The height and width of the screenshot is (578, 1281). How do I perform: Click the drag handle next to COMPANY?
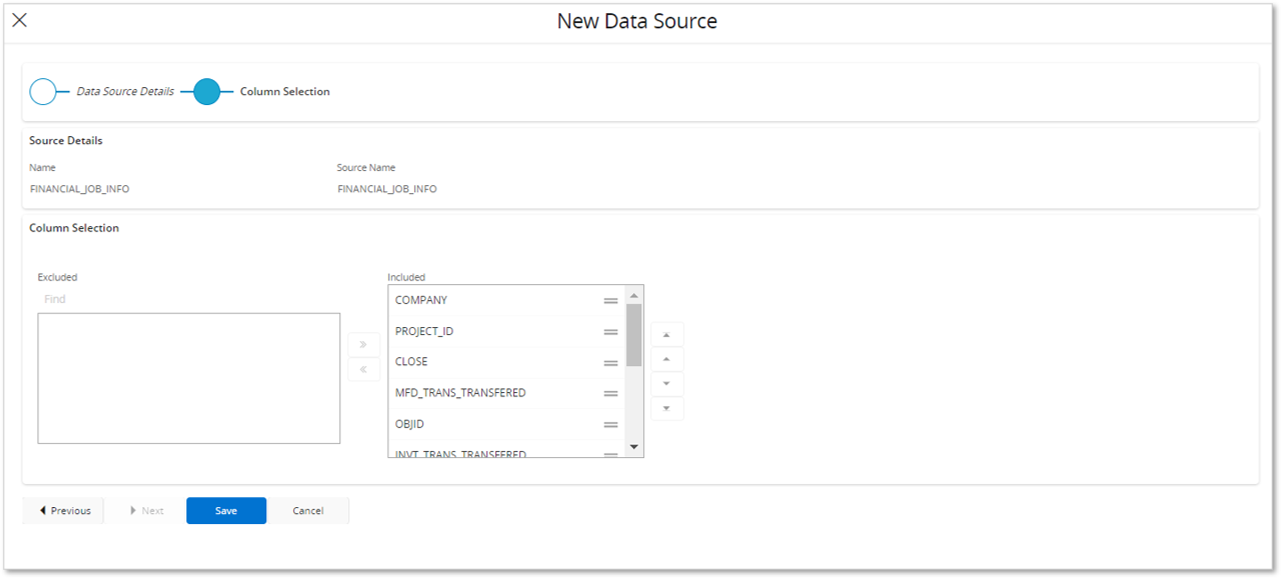tap(610, 300)
